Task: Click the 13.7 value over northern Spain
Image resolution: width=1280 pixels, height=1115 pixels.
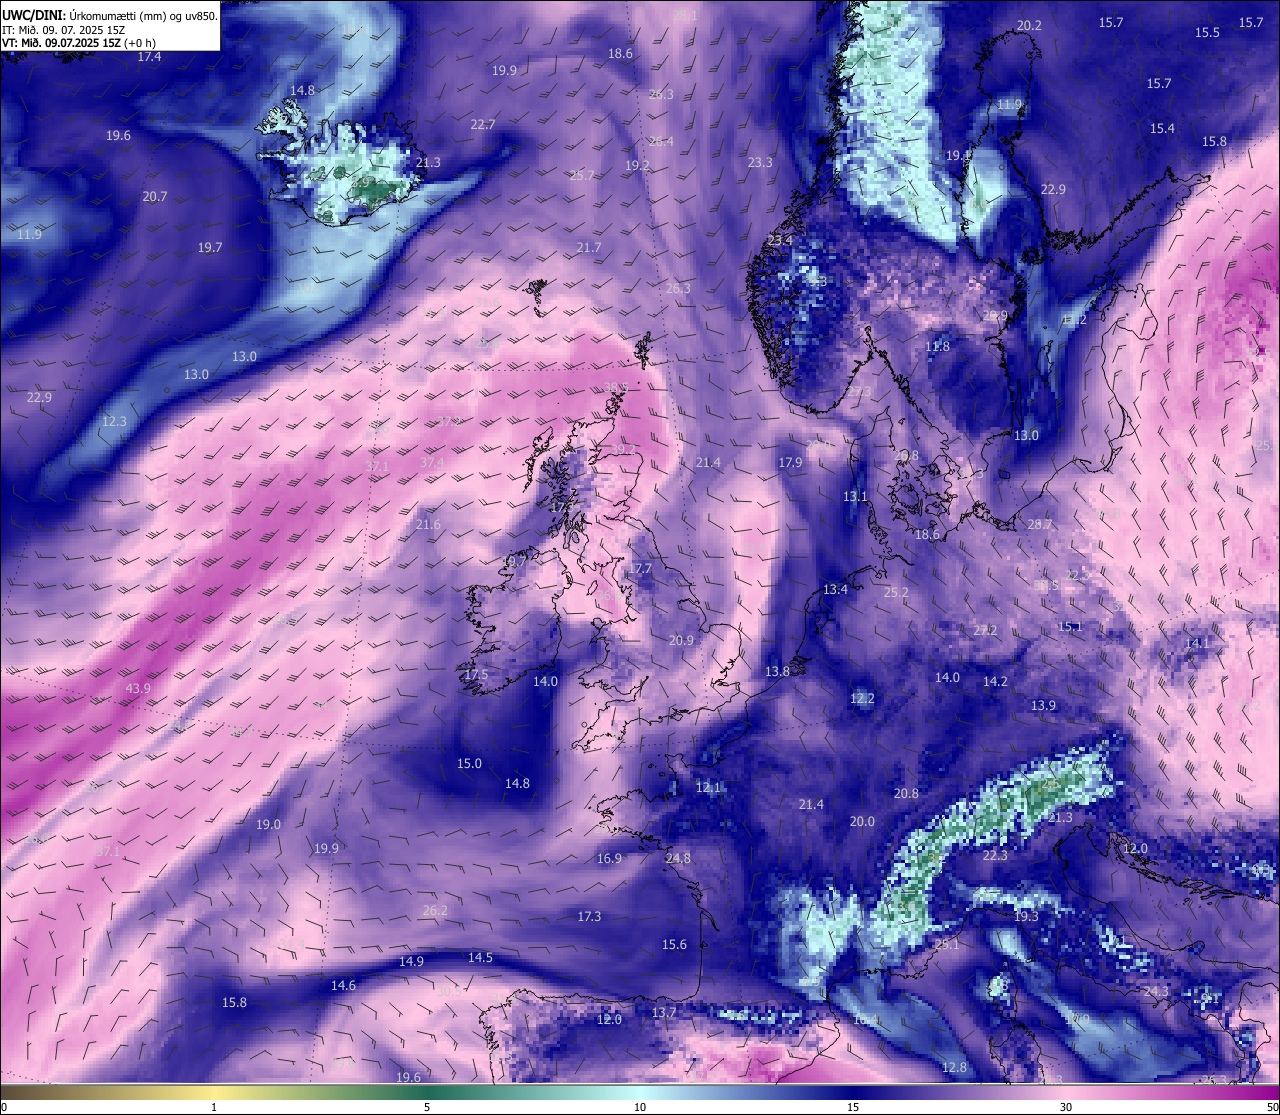Action: (x=664, y=1013)
